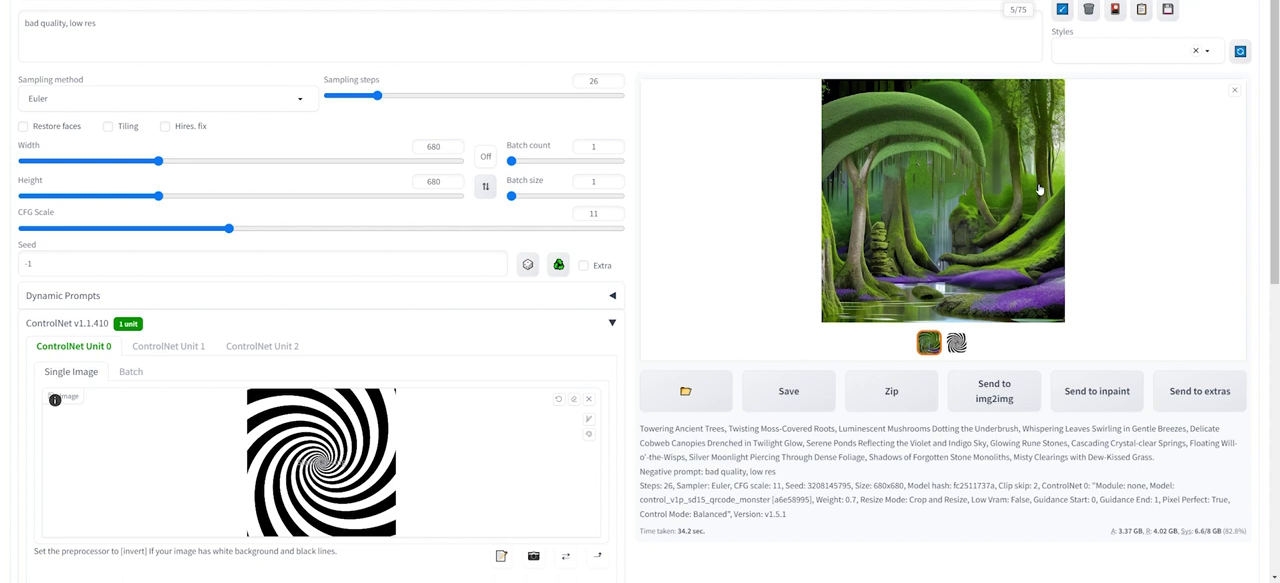Adjust the CFG Scale slider
Screen dimensions: 1280x583
(321, 228)
